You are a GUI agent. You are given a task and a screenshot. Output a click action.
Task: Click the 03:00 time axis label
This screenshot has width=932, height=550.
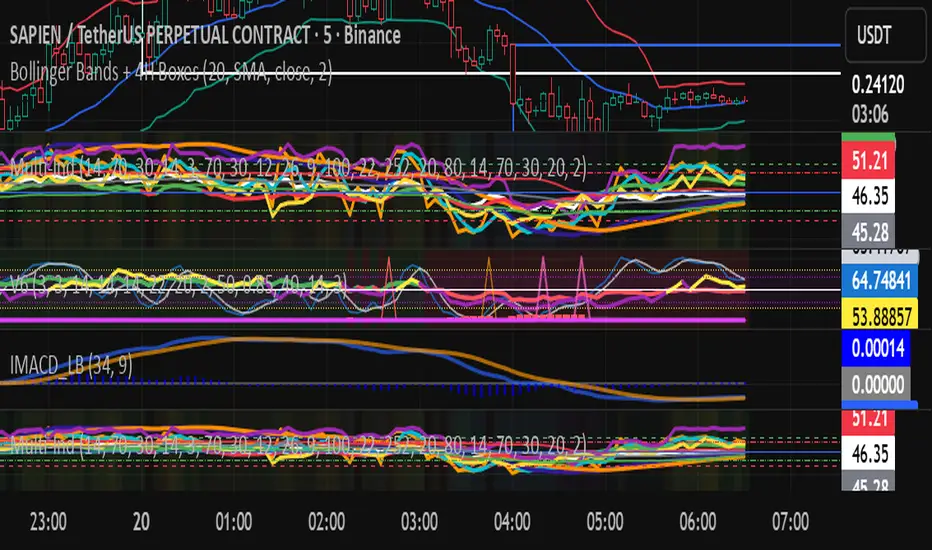419,522
